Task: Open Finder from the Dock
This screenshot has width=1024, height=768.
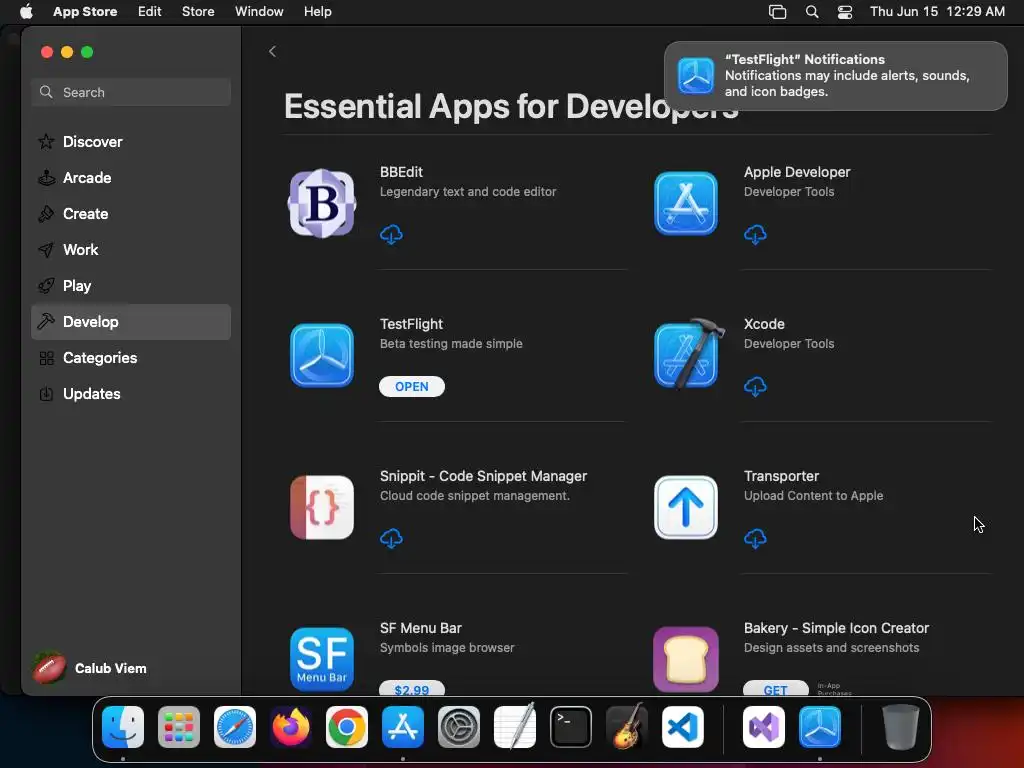Action: click(123, 727)
